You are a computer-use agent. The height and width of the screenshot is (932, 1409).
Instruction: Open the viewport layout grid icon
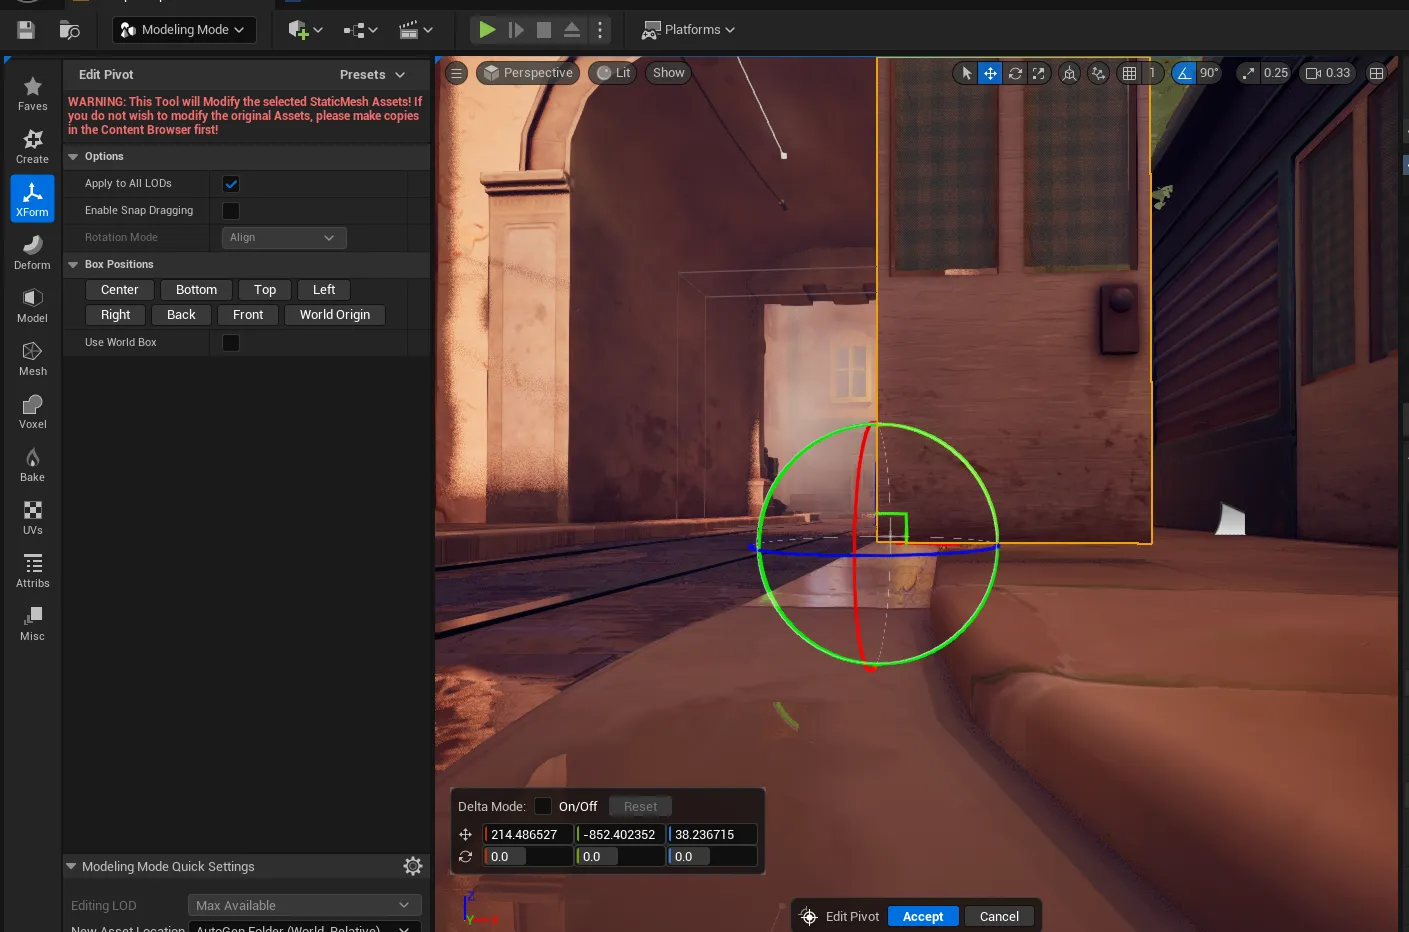pos(1376,73)
